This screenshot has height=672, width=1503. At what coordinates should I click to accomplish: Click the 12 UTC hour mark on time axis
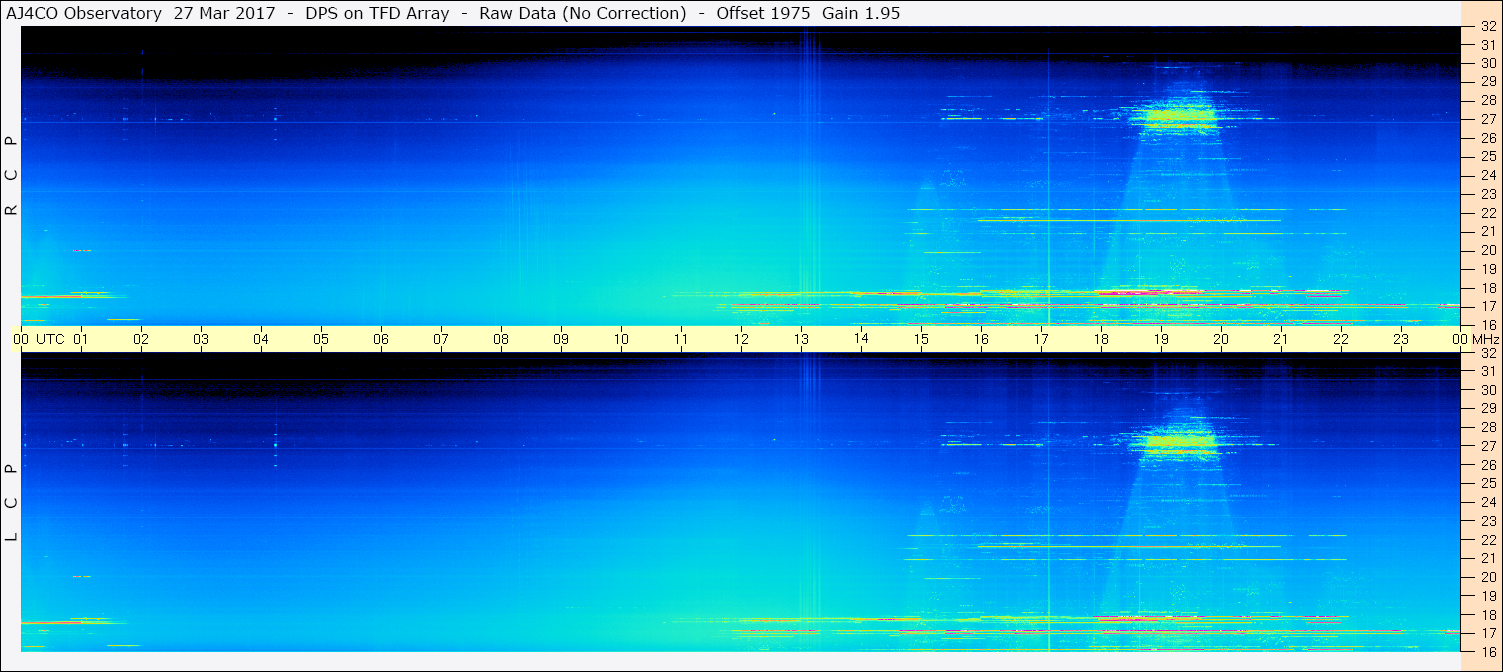[x=741, y=339]
